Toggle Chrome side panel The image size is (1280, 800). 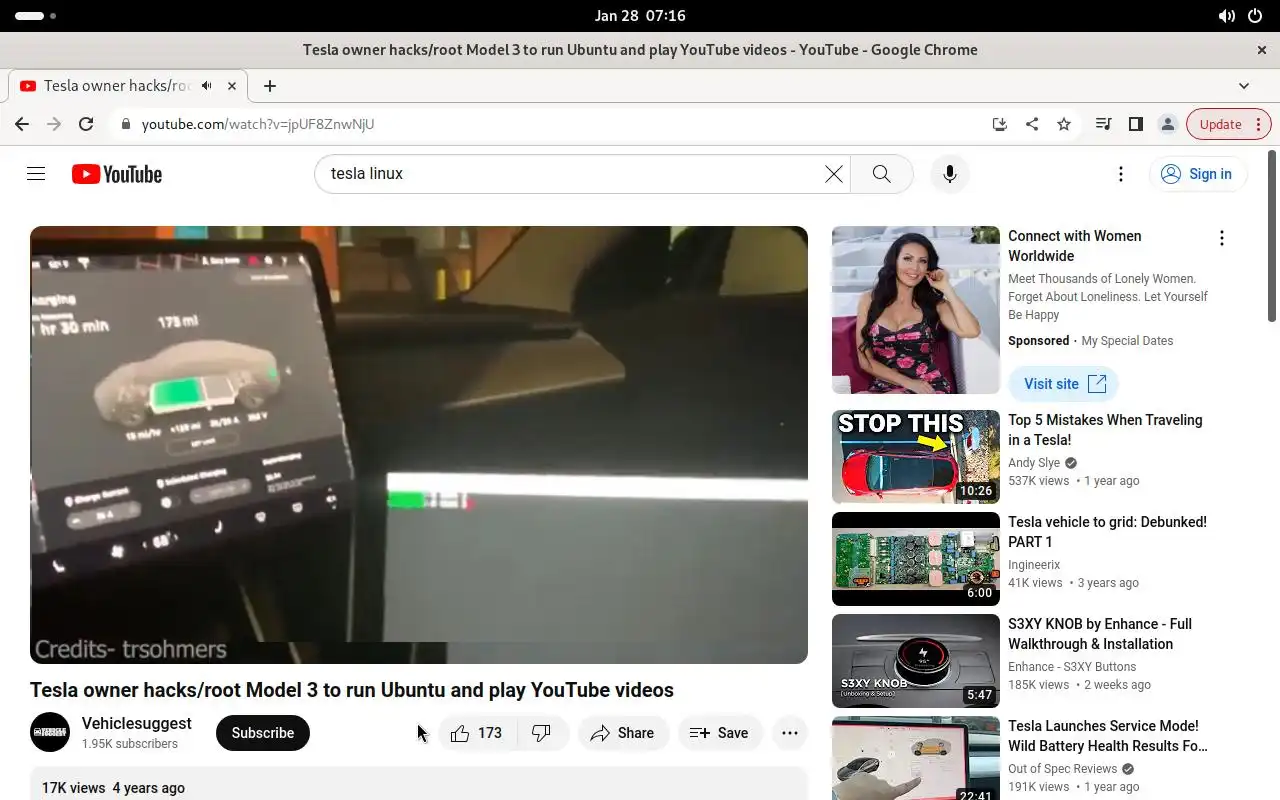click(1135, 124)
